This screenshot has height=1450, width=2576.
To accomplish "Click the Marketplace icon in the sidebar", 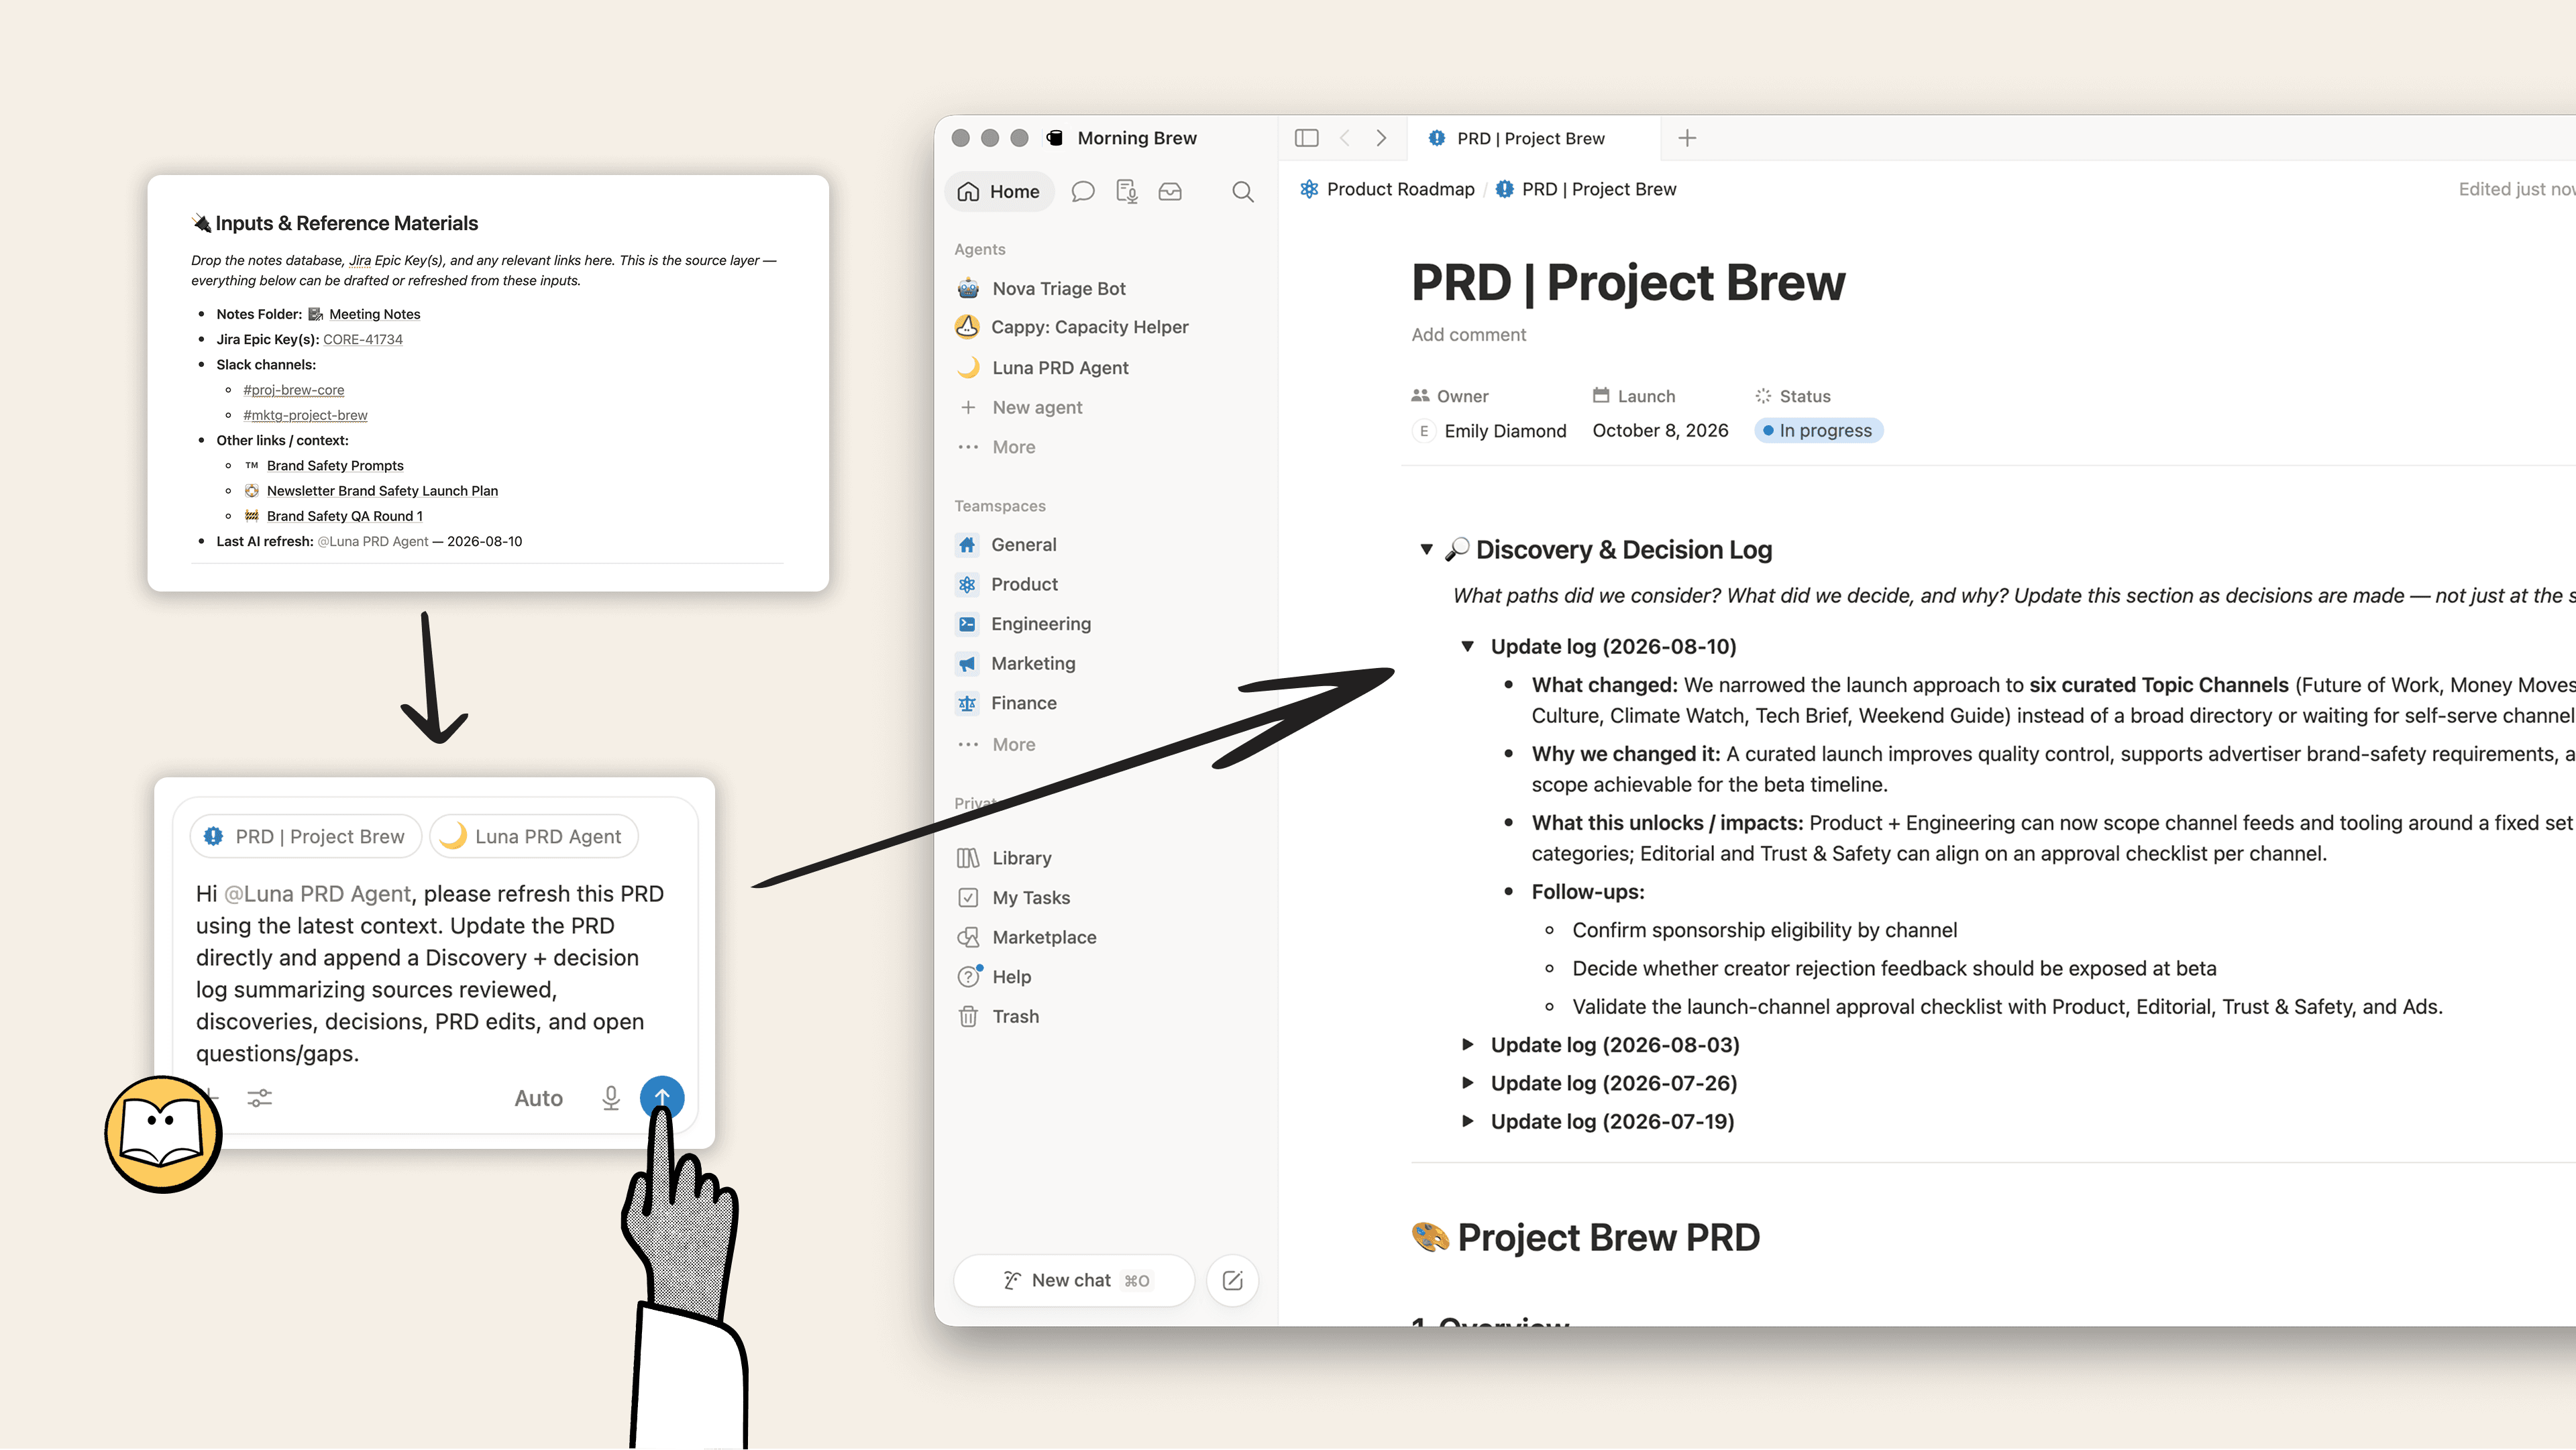I will (968, 937).
